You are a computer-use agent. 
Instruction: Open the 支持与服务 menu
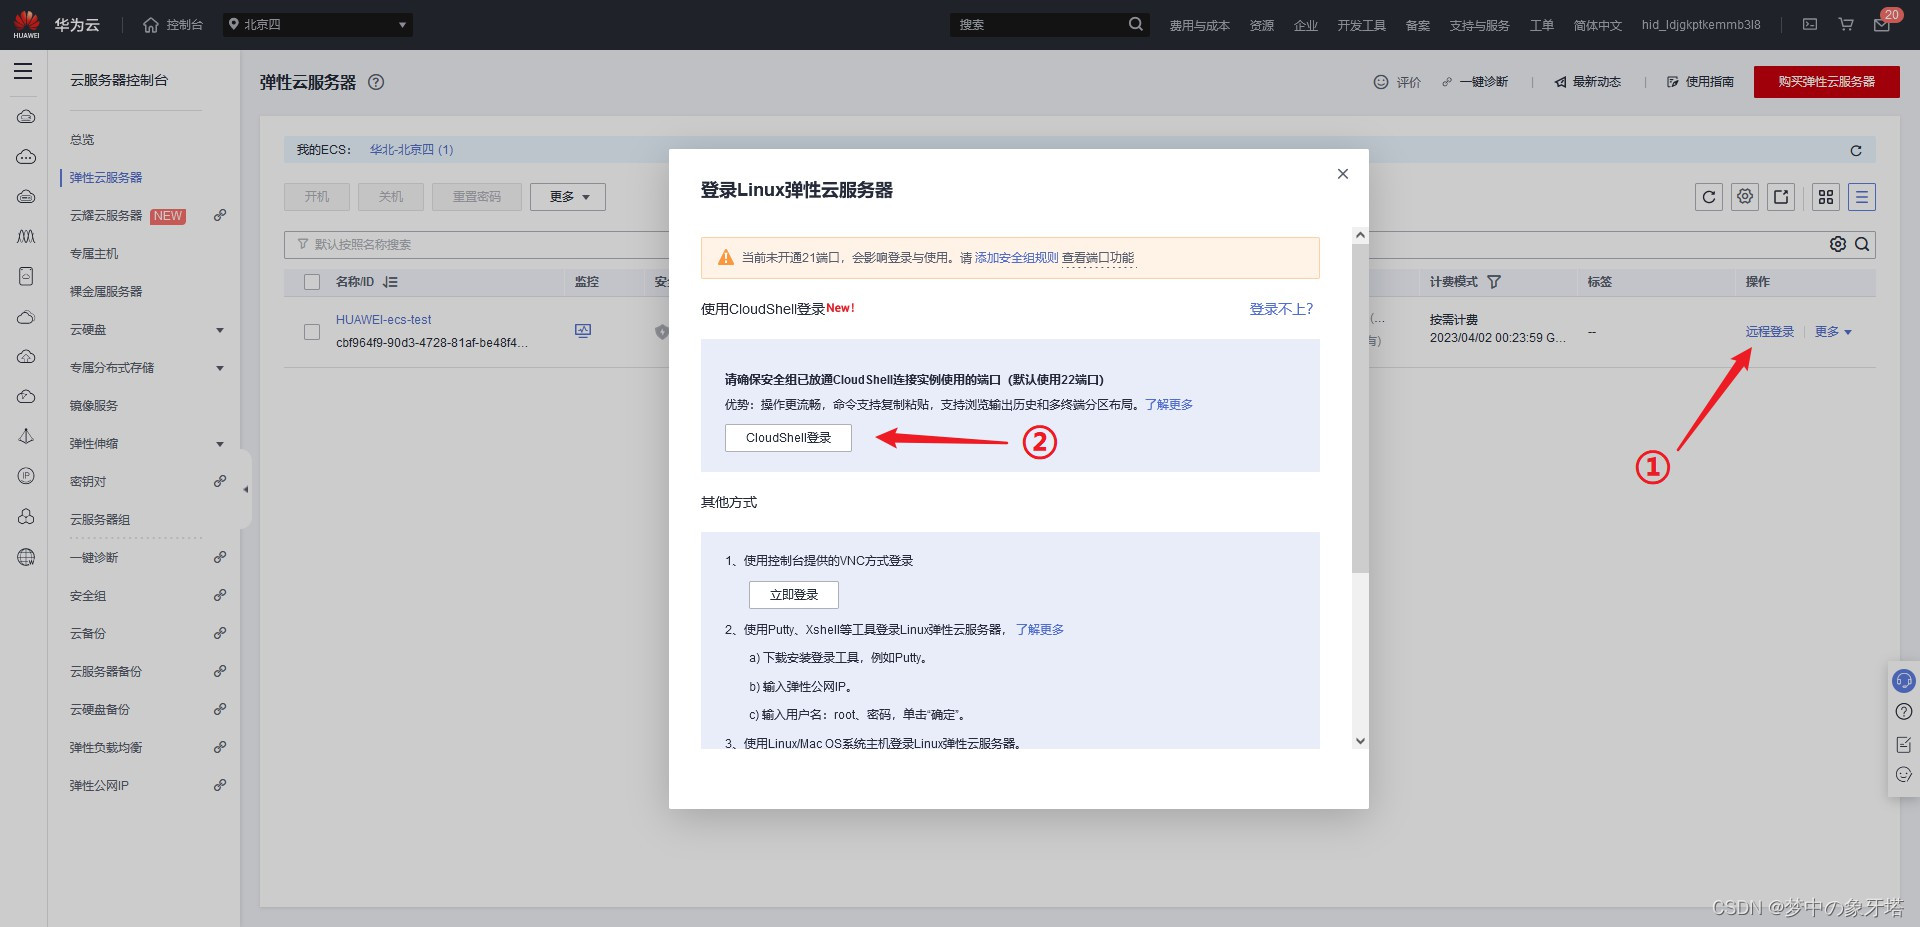click(x=1479, y=25)
